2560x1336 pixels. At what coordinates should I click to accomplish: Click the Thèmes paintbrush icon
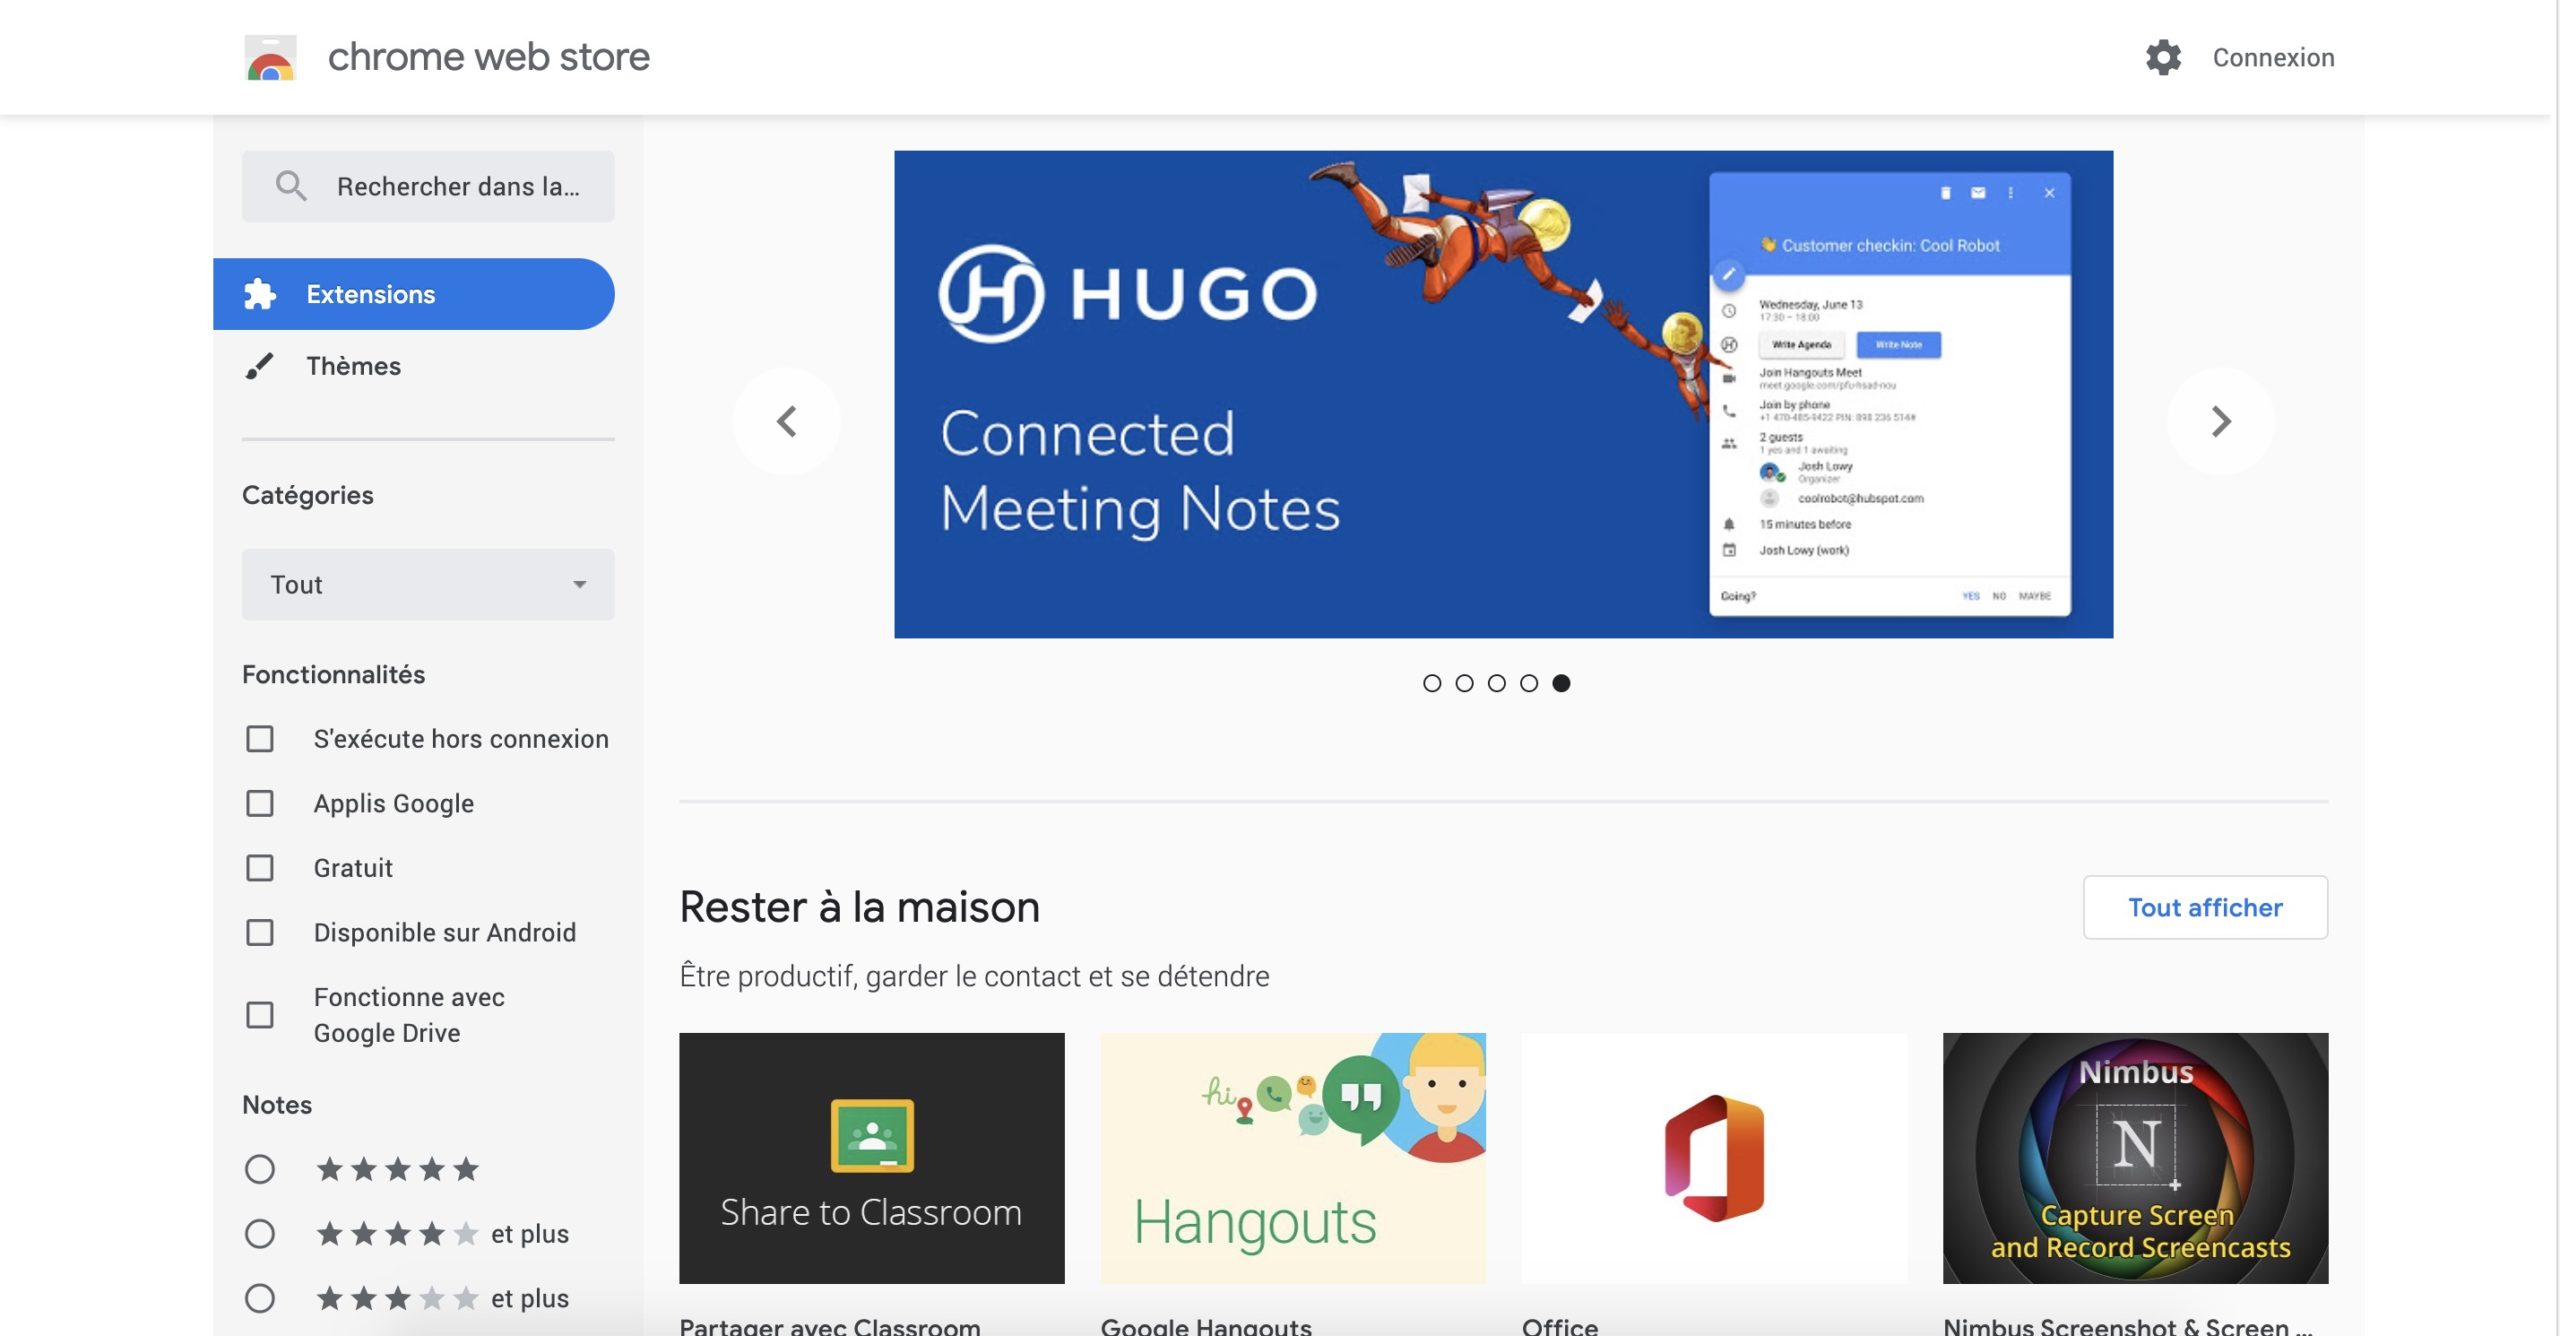(260, 366)
